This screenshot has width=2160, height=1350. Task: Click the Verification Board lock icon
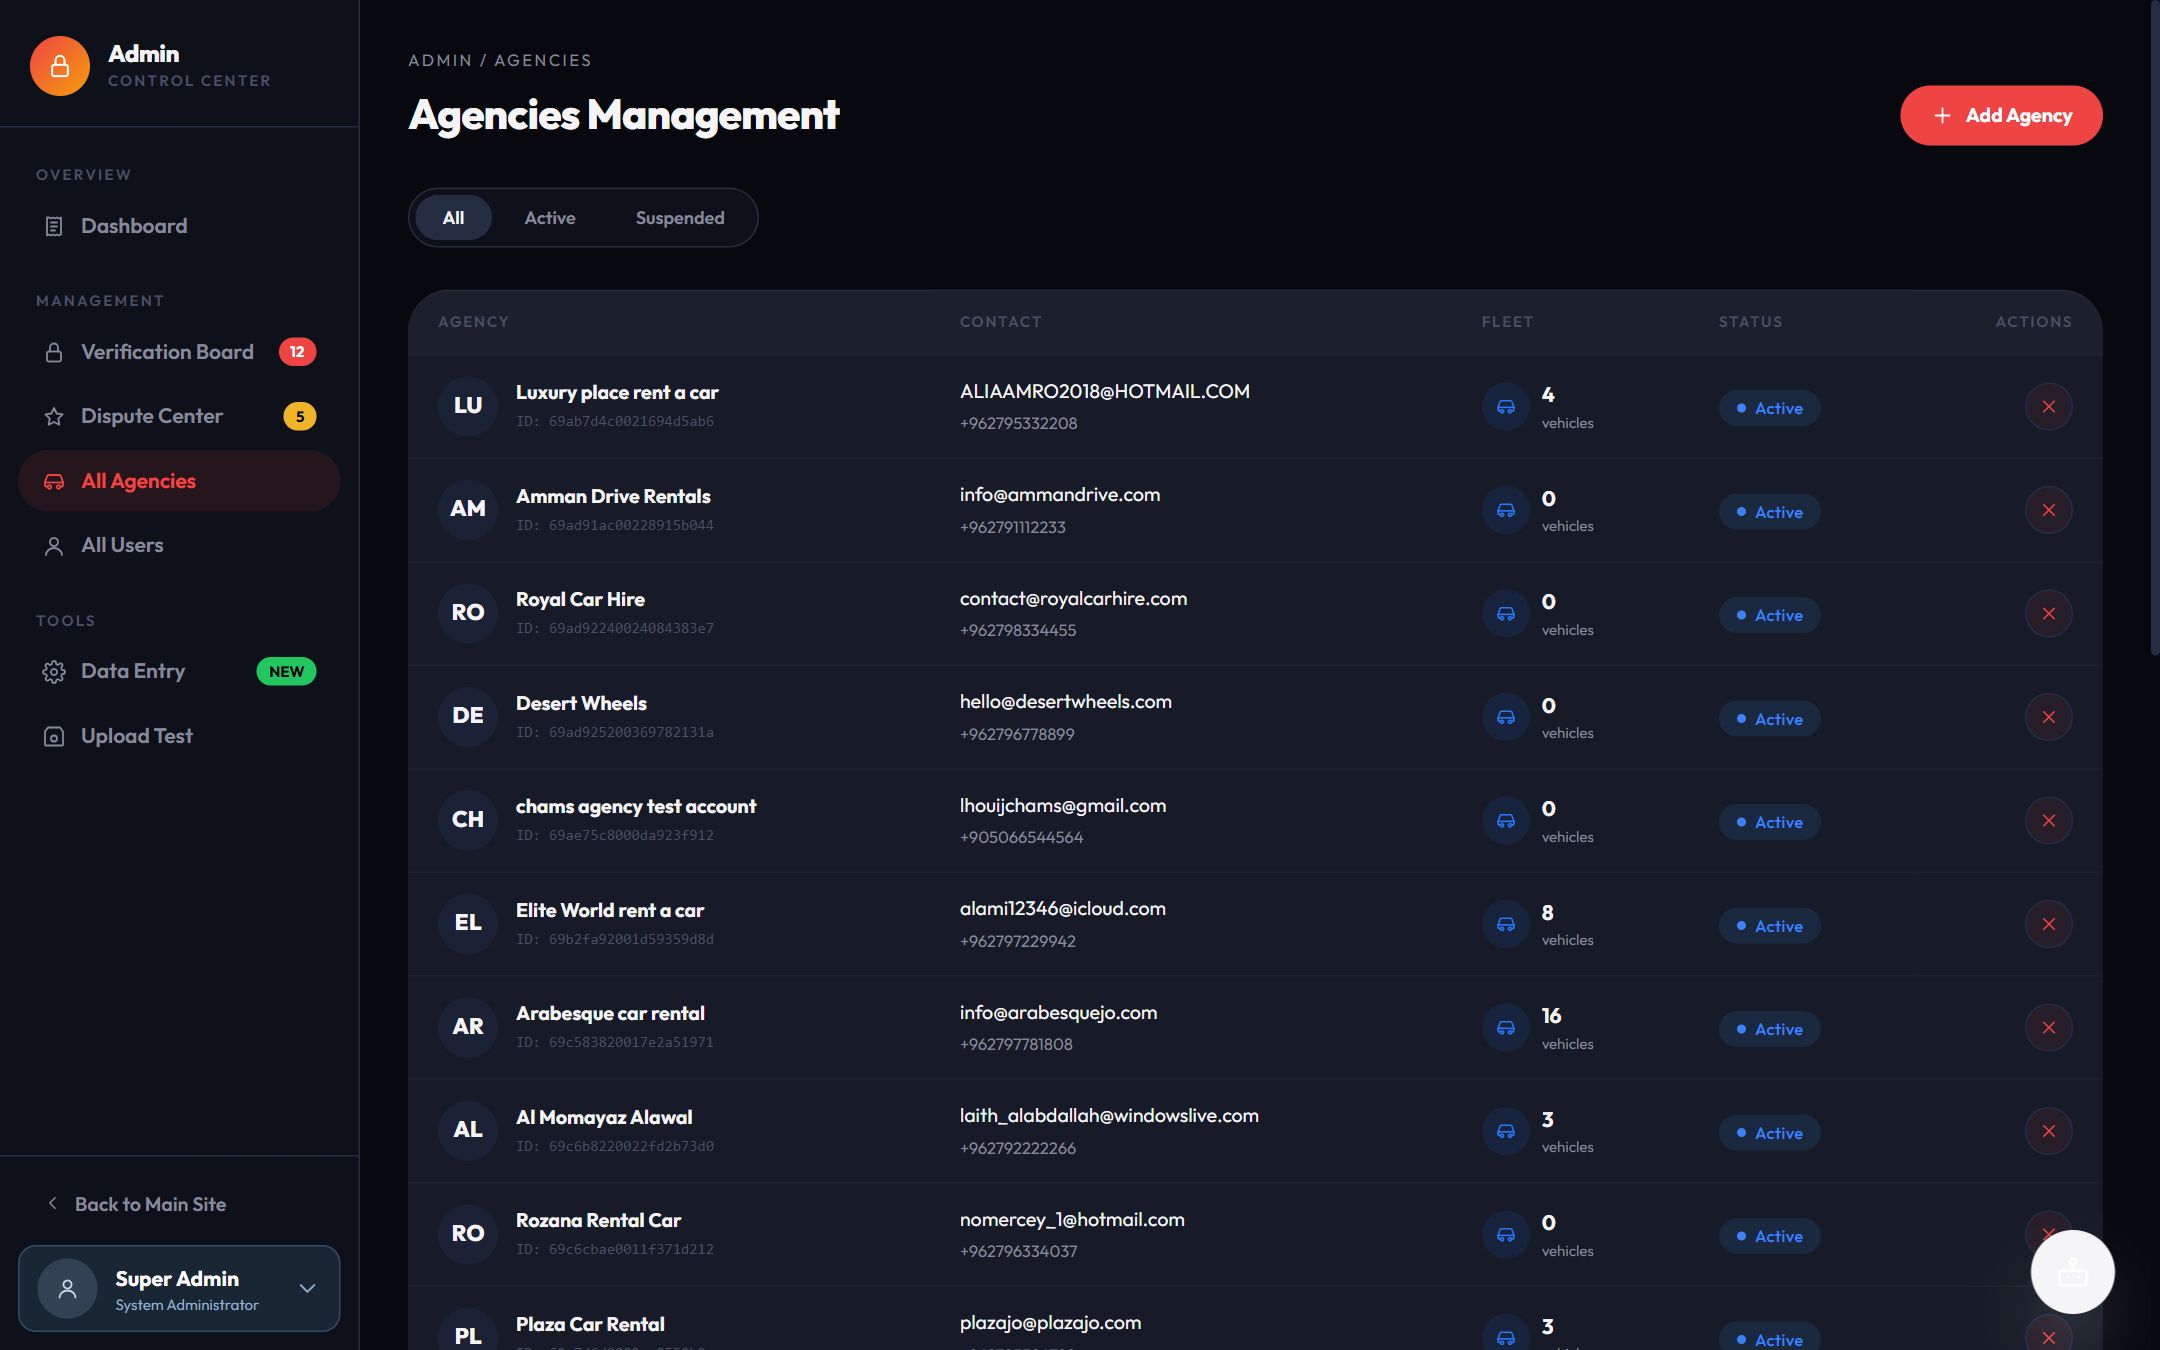coord(54,353)
